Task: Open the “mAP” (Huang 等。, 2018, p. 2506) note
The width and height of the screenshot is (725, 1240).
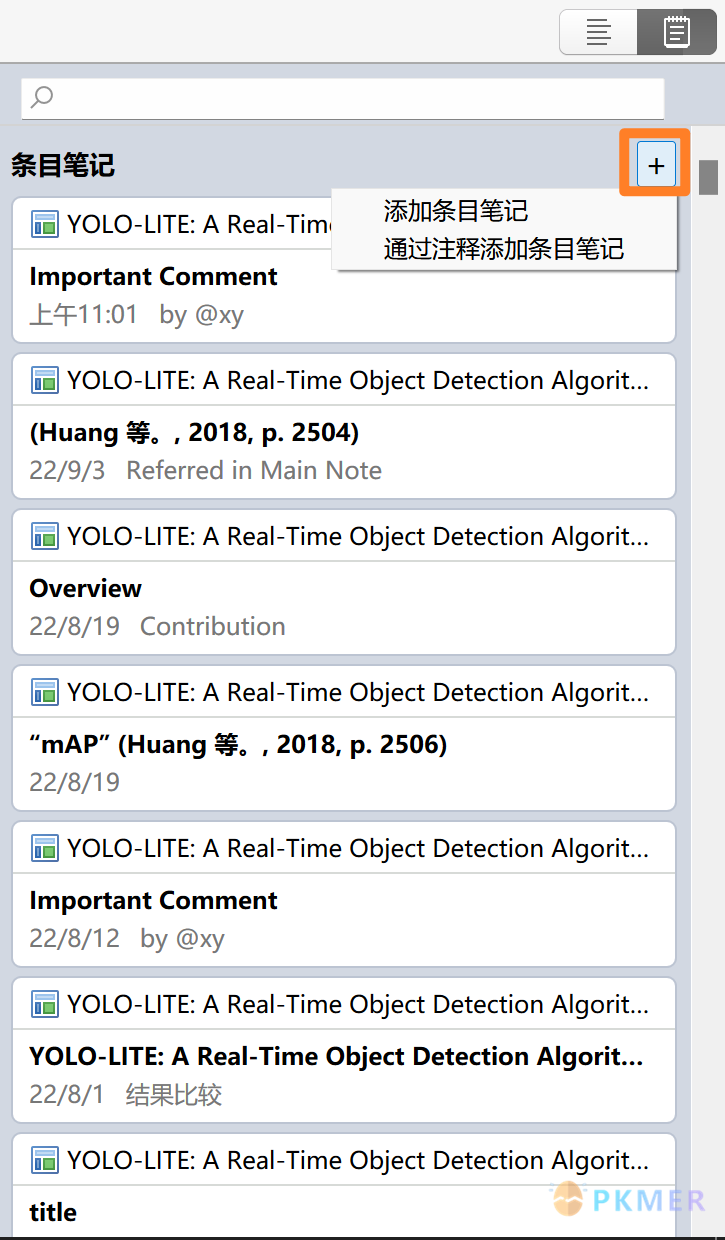Action: point(344,763)
